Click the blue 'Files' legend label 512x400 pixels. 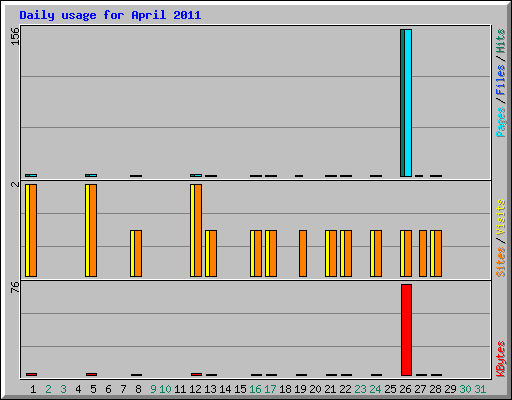point(500,80)
